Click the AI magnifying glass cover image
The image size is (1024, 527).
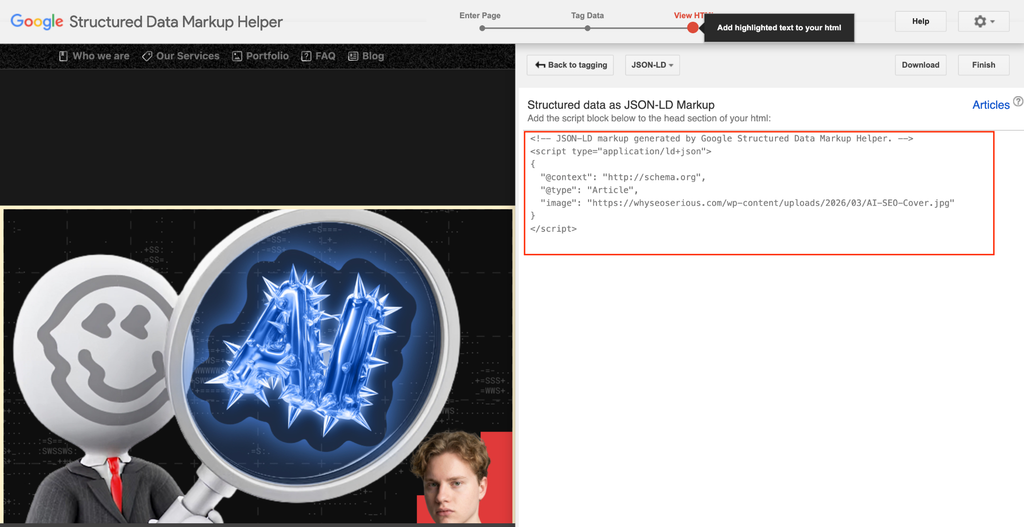258,366
